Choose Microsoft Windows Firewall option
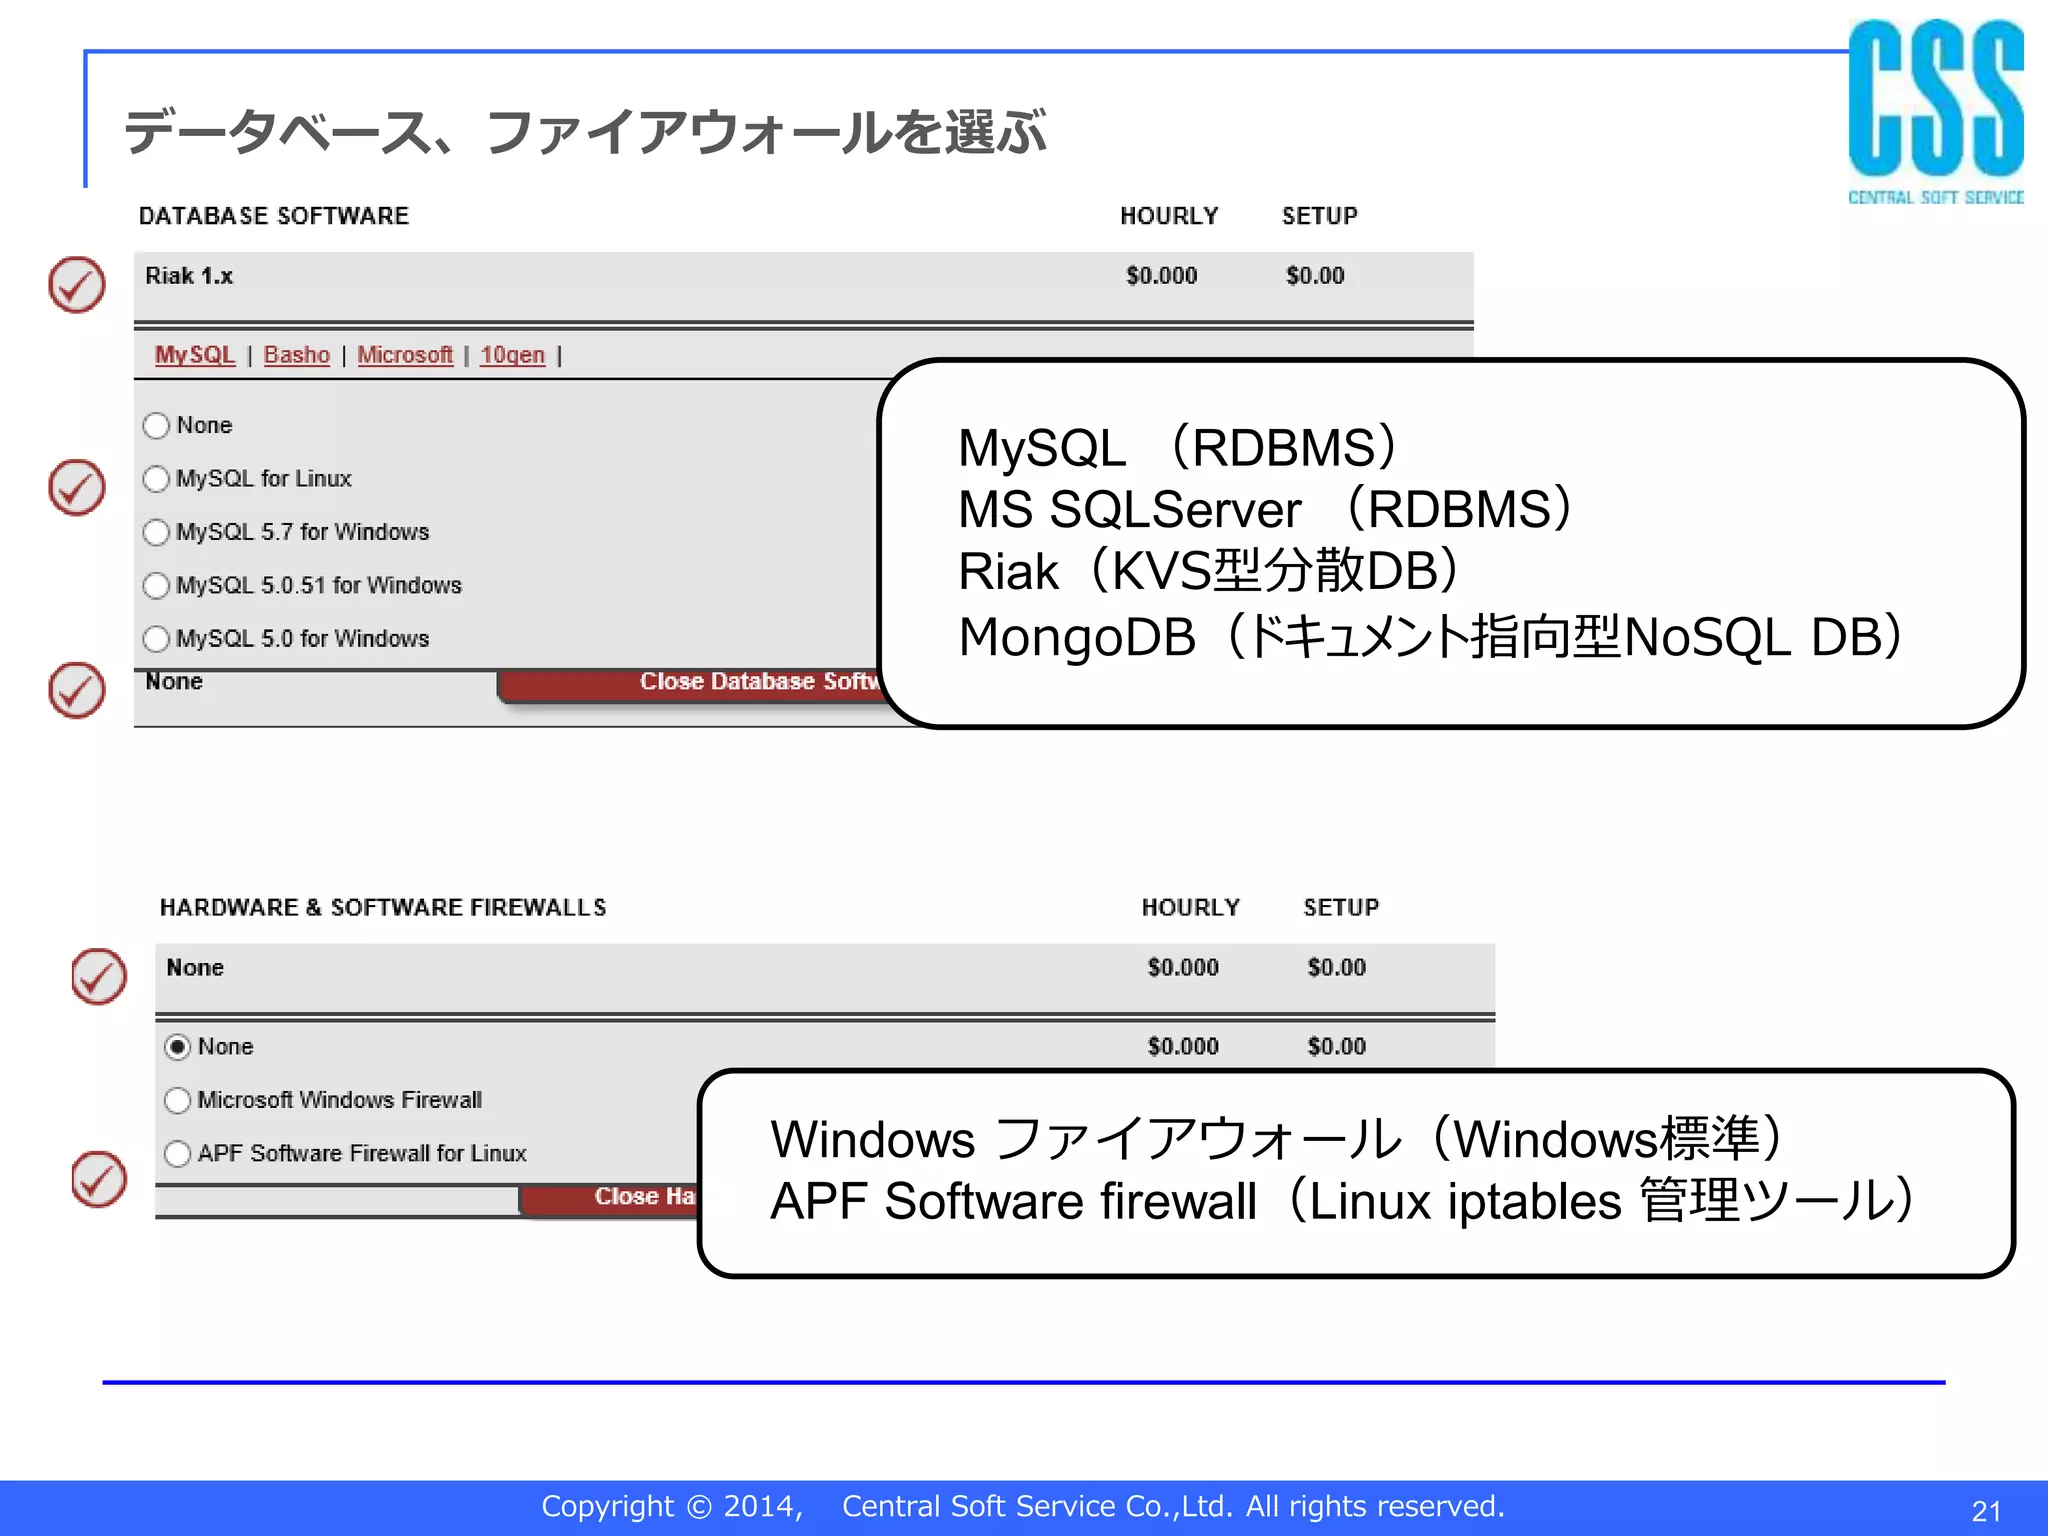 (178, 1100)
